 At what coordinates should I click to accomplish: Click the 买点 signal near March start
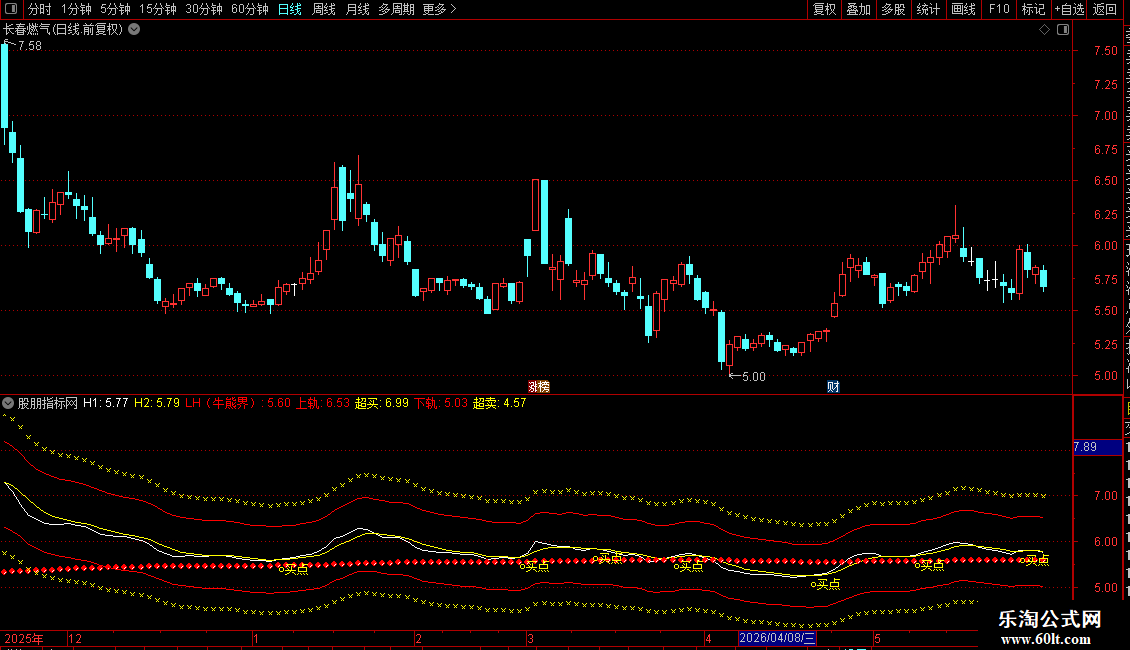coord(535,566)
